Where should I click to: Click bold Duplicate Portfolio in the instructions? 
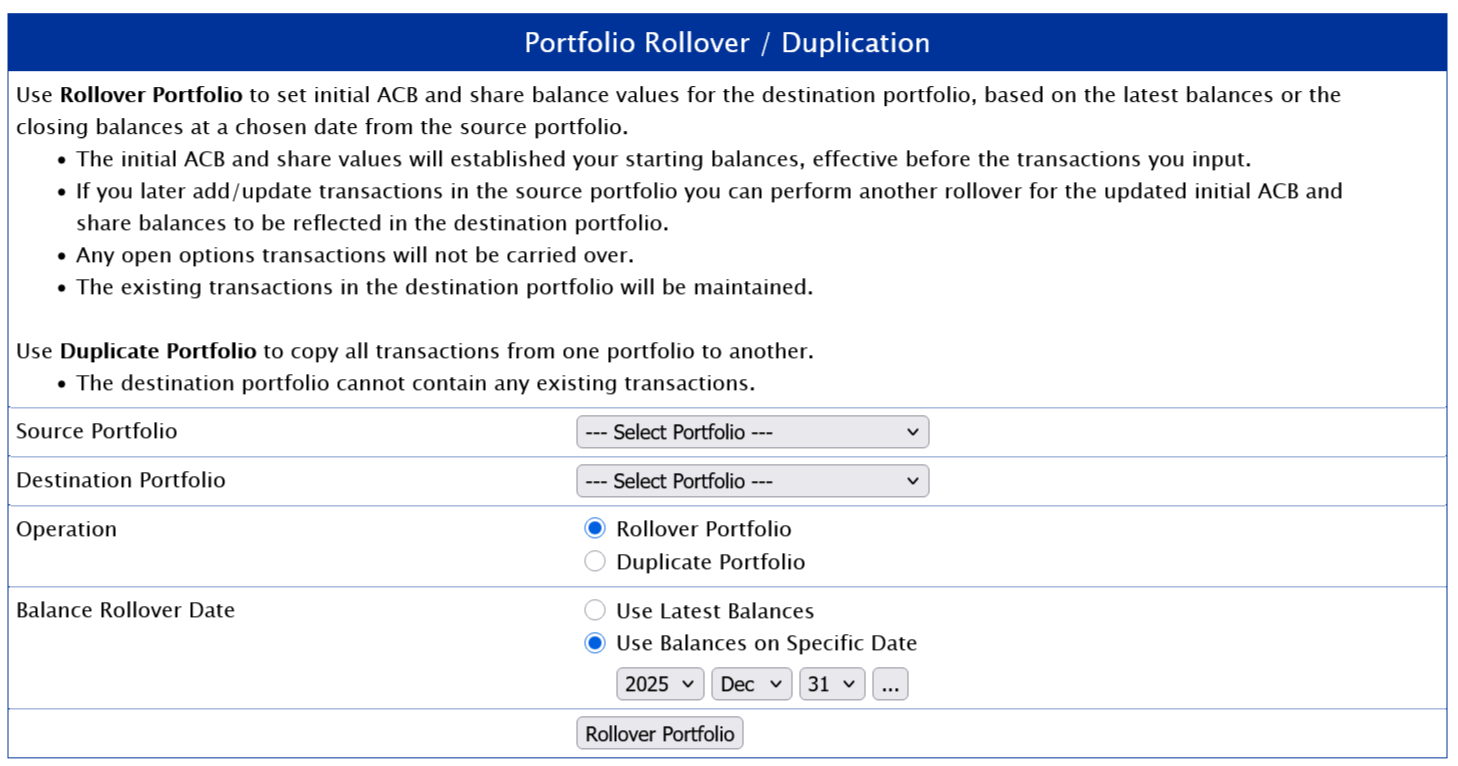pyautogui.click(x=158, y=351)
